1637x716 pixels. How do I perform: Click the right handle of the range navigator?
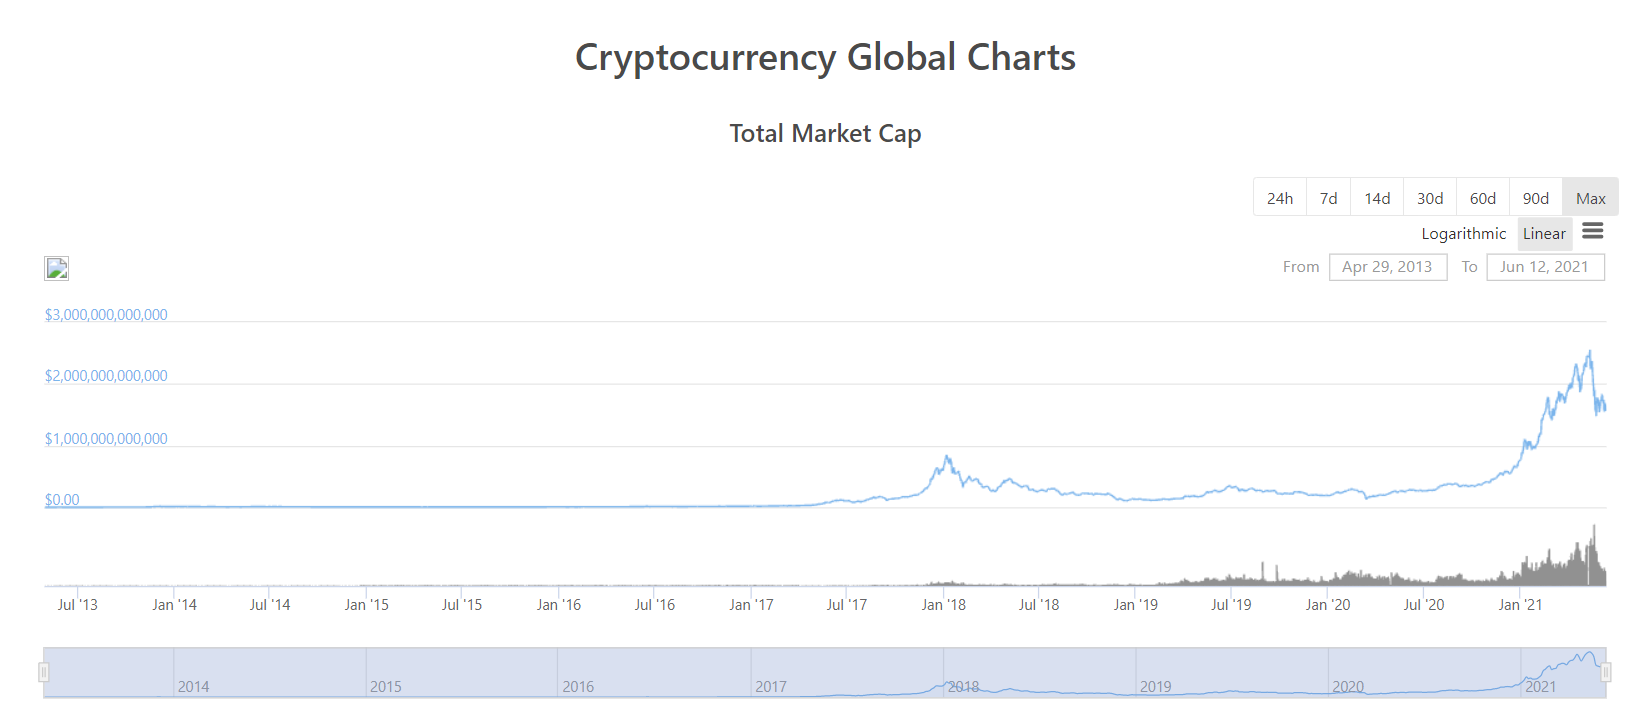click(1607, 672)
